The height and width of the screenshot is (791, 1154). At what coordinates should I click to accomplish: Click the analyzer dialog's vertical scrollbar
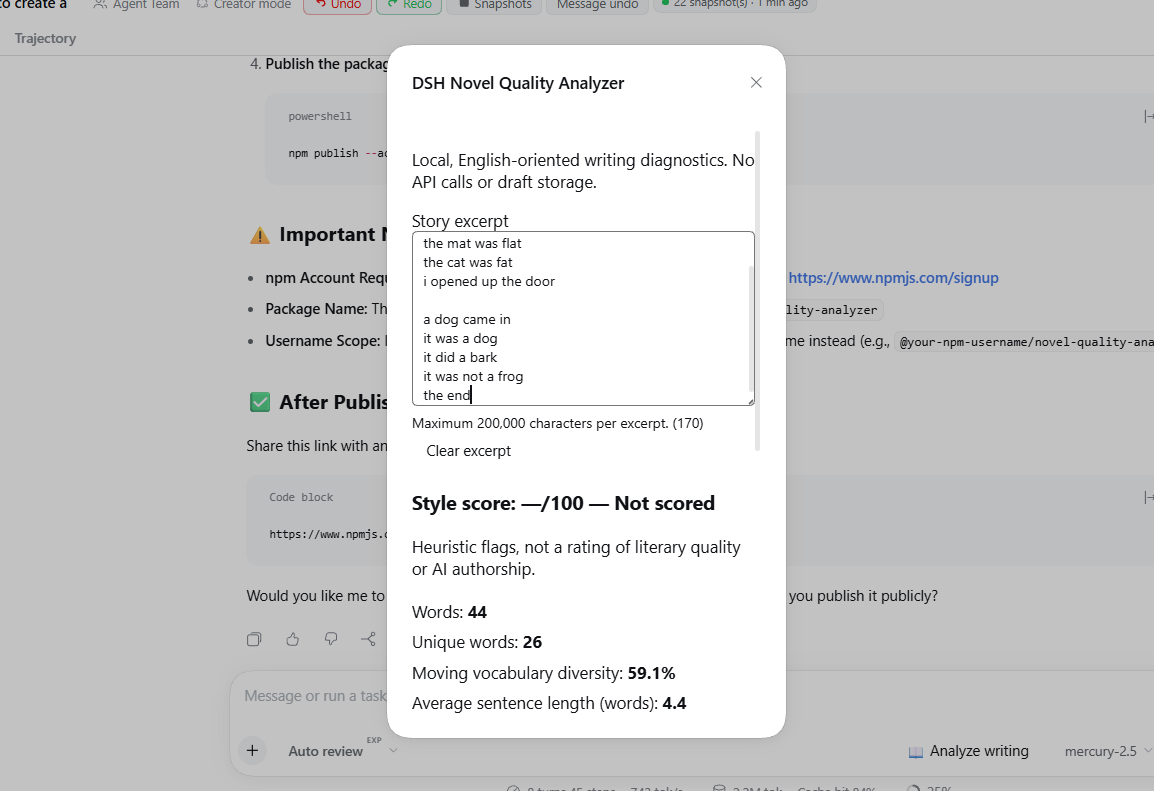(x=757, y=291)
